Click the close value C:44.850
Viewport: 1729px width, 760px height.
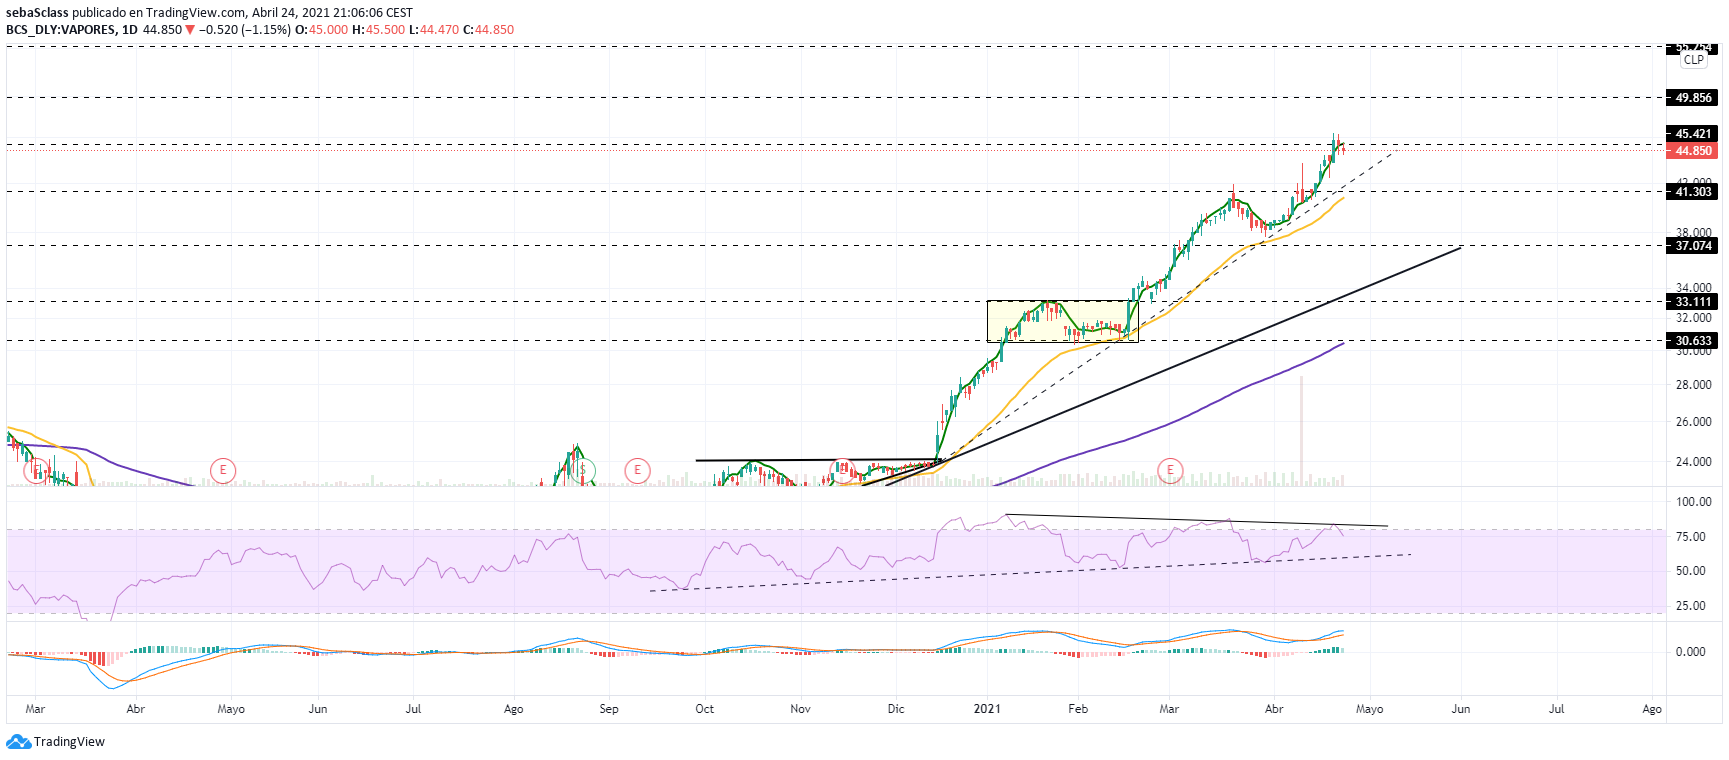(489, 30)
